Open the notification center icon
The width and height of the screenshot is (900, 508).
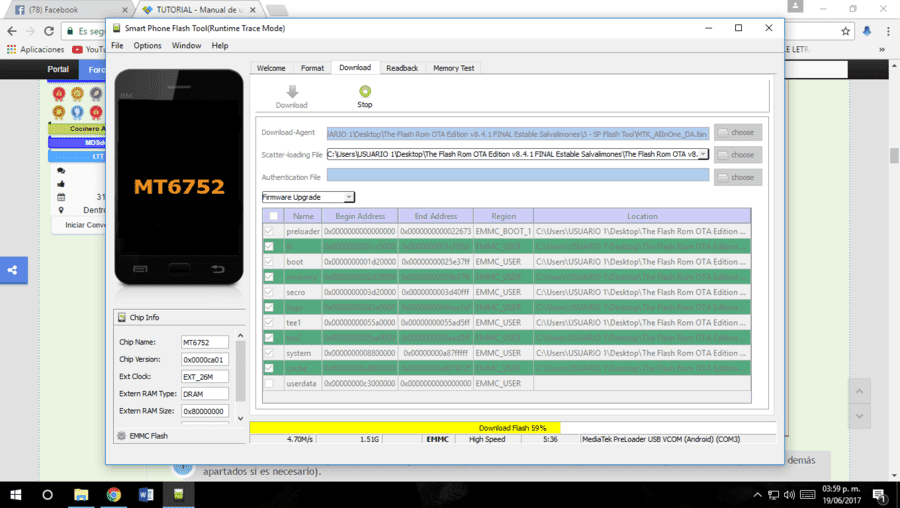[879, 495]
